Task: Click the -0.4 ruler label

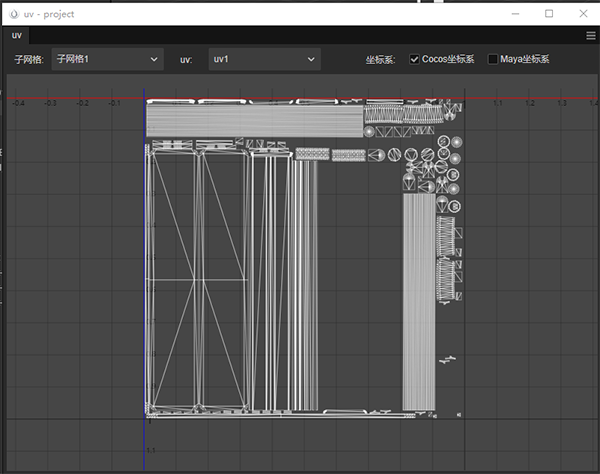Action: click(17, 103)
